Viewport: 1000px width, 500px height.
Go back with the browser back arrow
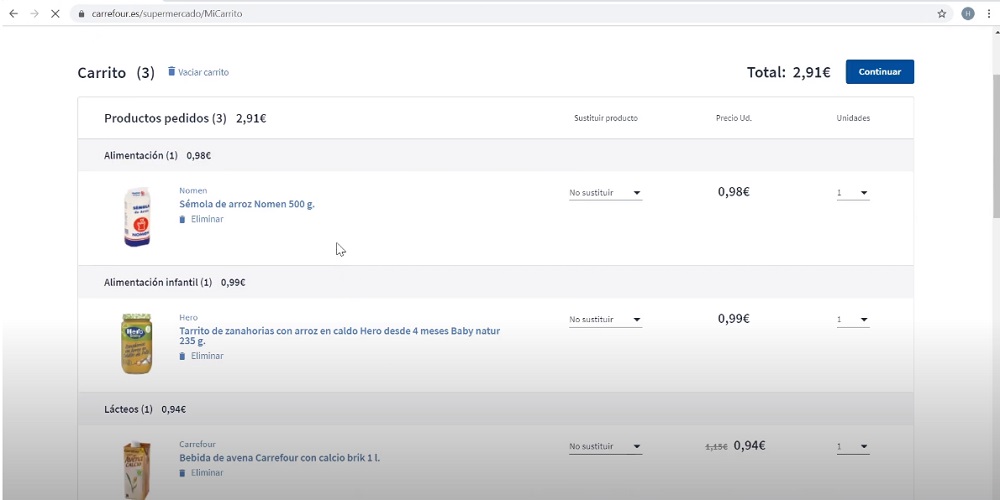click(13, 14)
